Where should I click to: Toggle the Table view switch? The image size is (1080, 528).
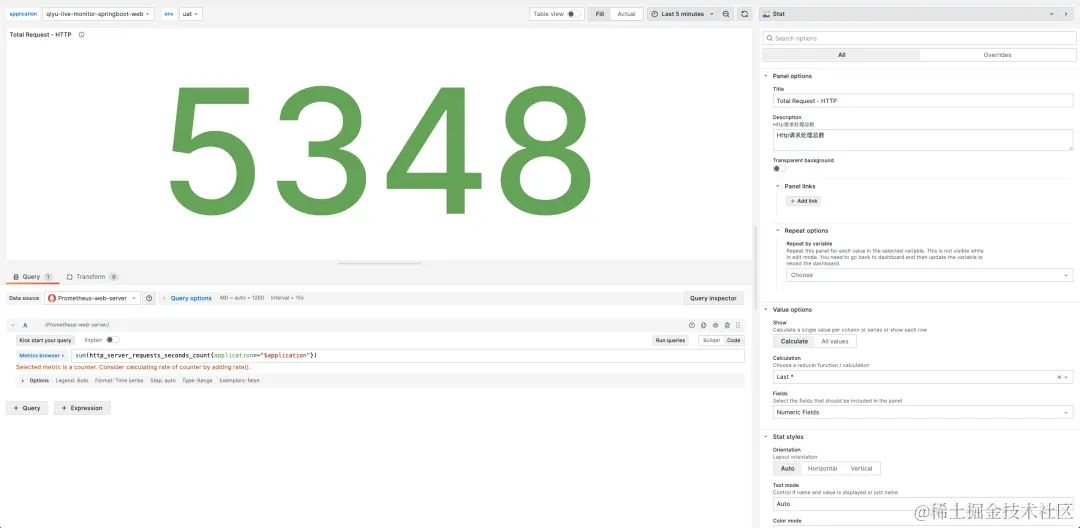[x=574, y=14]
